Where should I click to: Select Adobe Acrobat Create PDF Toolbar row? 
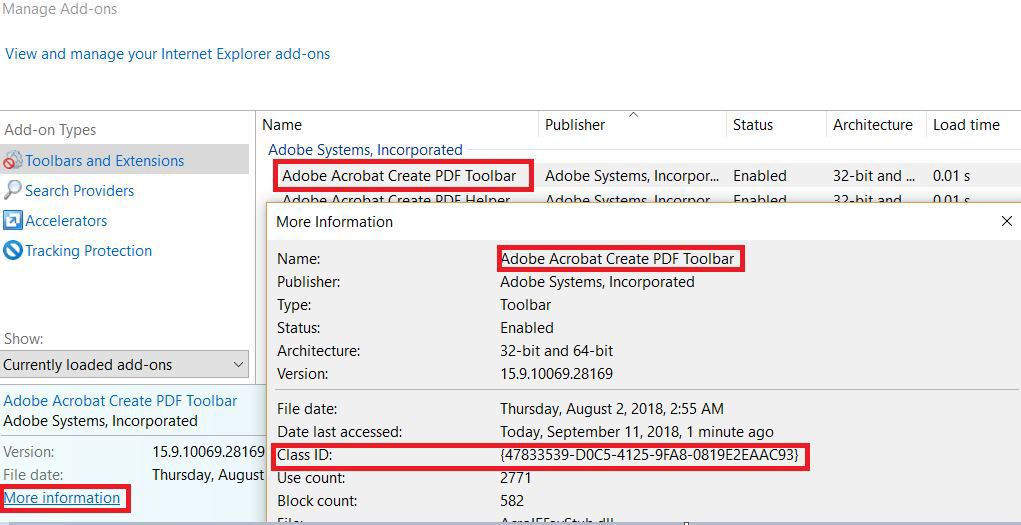tap(399, 176)
